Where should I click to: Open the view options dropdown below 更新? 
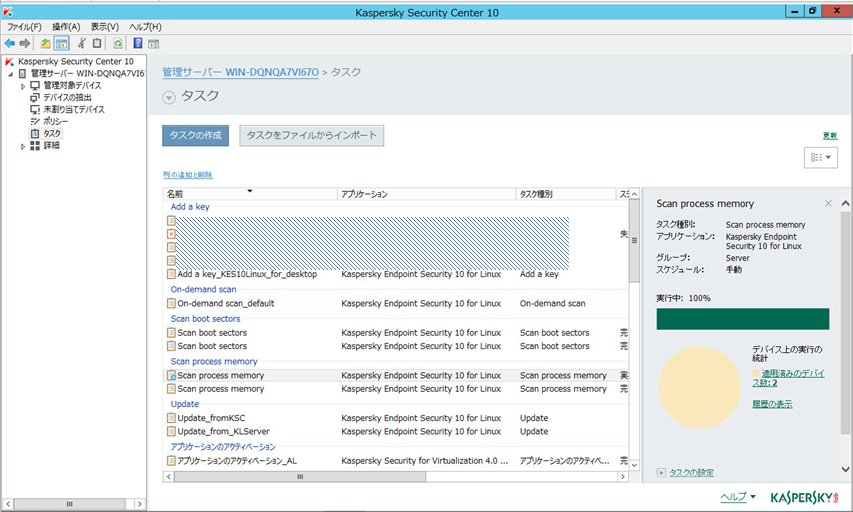820,158
